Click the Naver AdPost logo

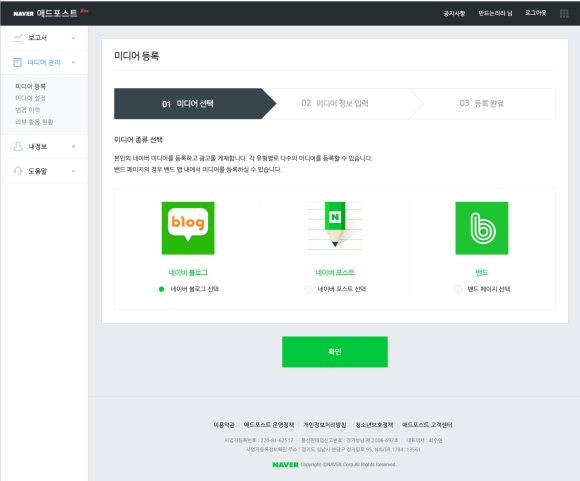pos(51,13)
